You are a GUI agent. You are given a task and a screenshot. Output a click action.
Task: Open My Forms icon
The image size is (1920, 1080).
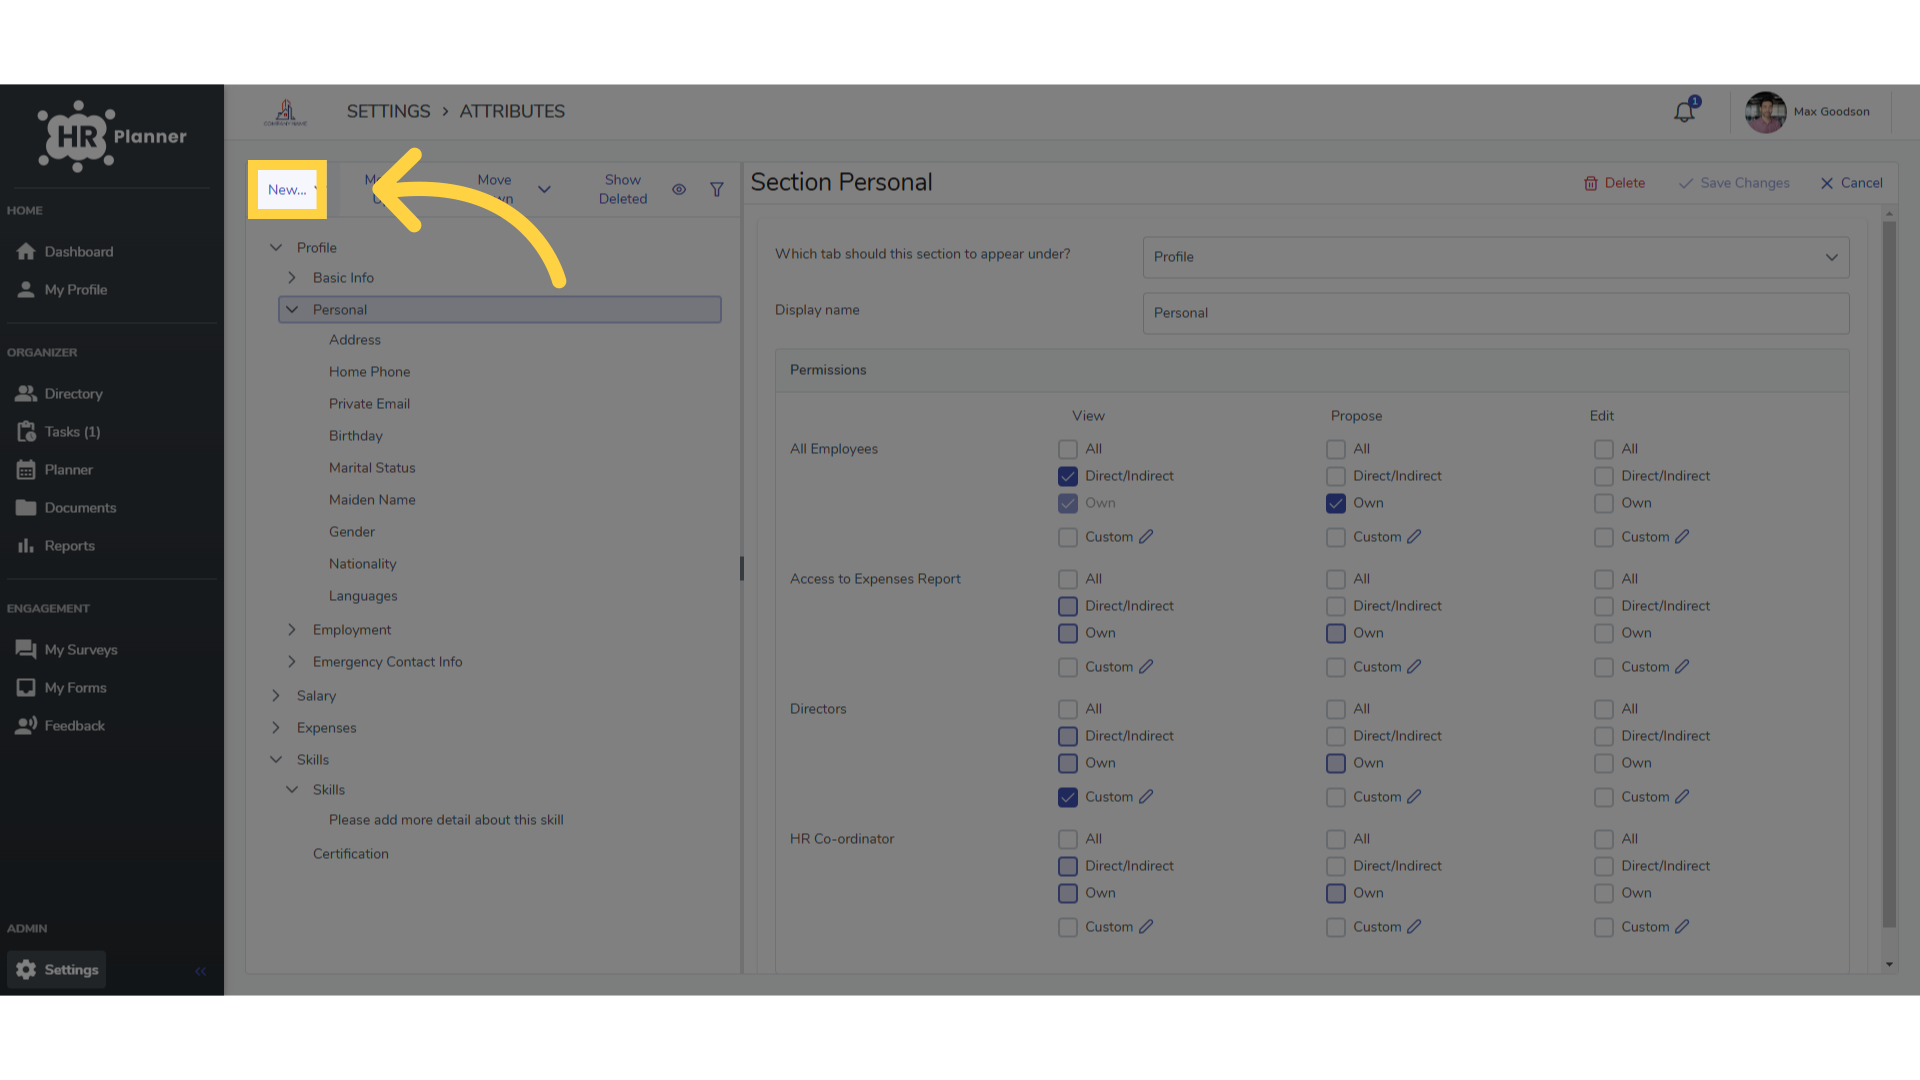(x=26, y=688)
